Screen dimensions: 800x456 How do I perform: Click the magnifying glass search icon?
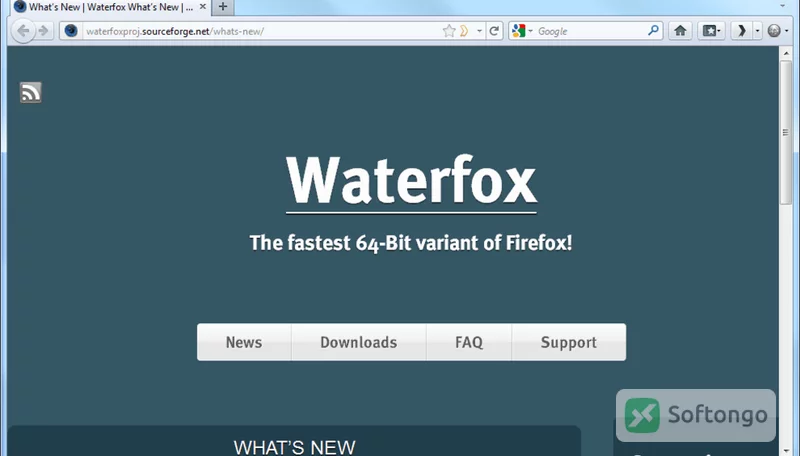click(x=653, y=31)
